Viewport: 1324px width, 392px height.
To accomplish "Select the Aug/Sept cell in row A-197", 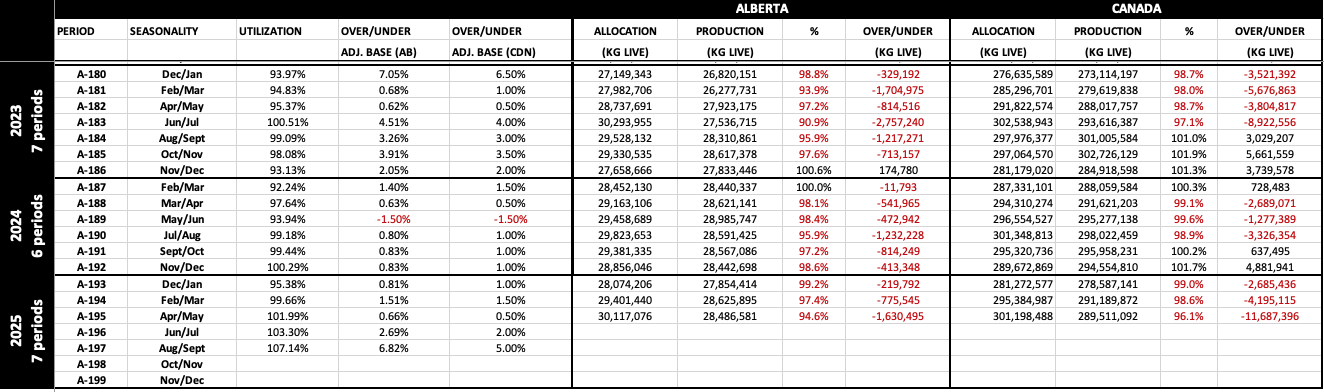I will pos(183,347).
